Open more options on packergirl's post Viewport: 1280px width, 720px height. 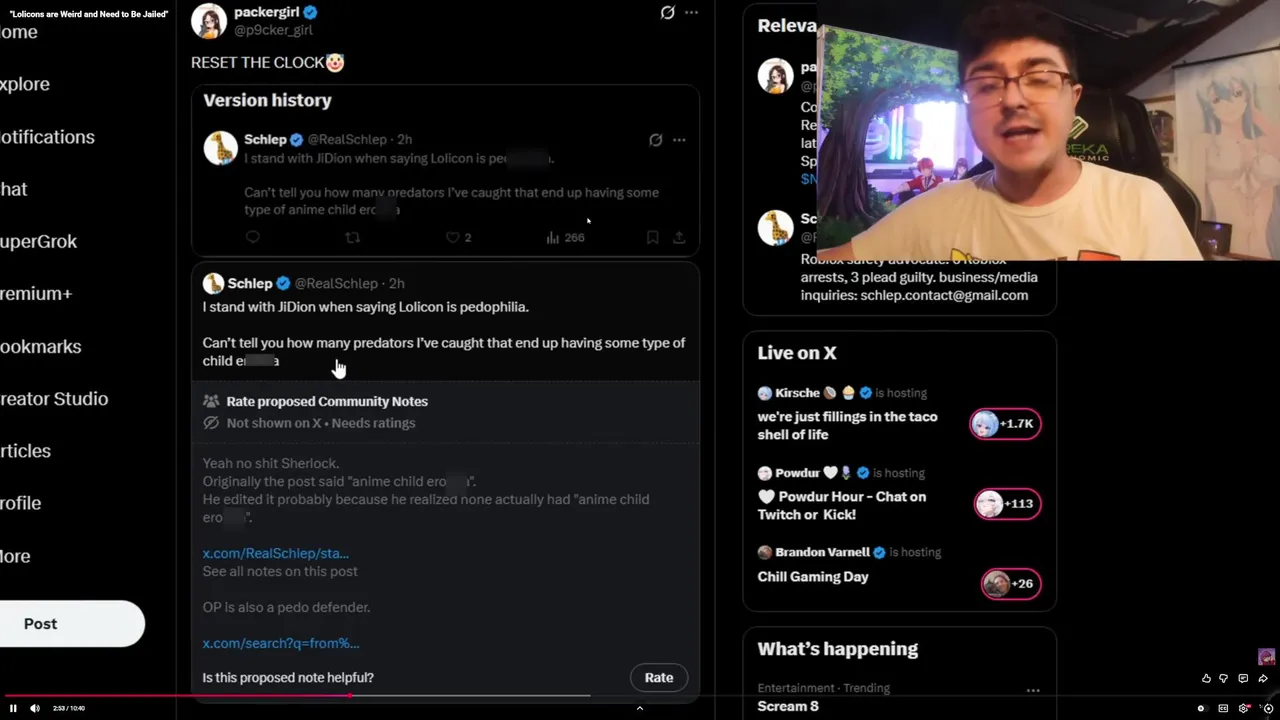click(x=691, y=13)
